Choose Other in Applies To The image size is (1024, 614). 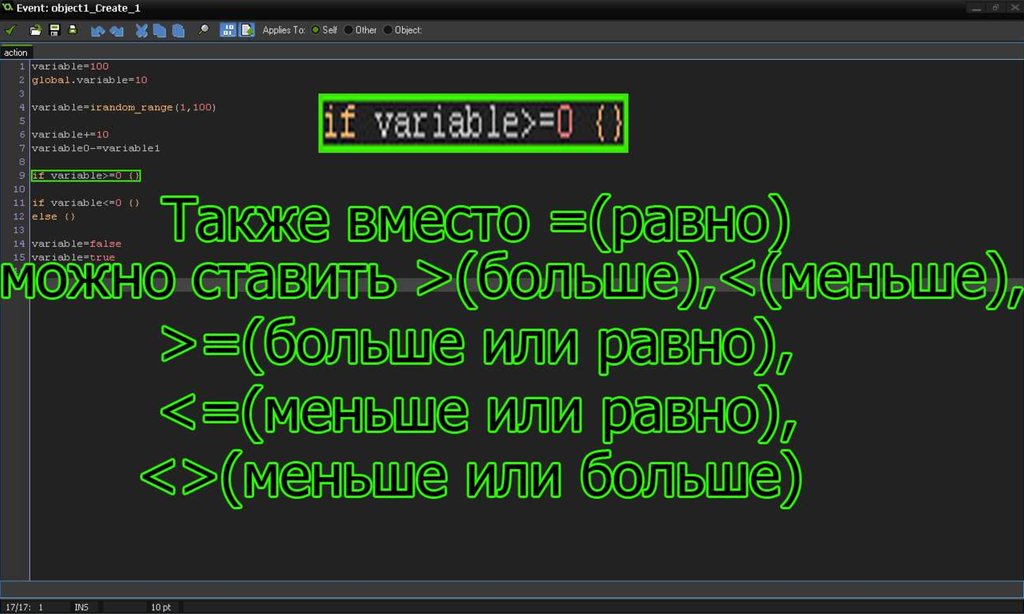(x=349, y=30)
